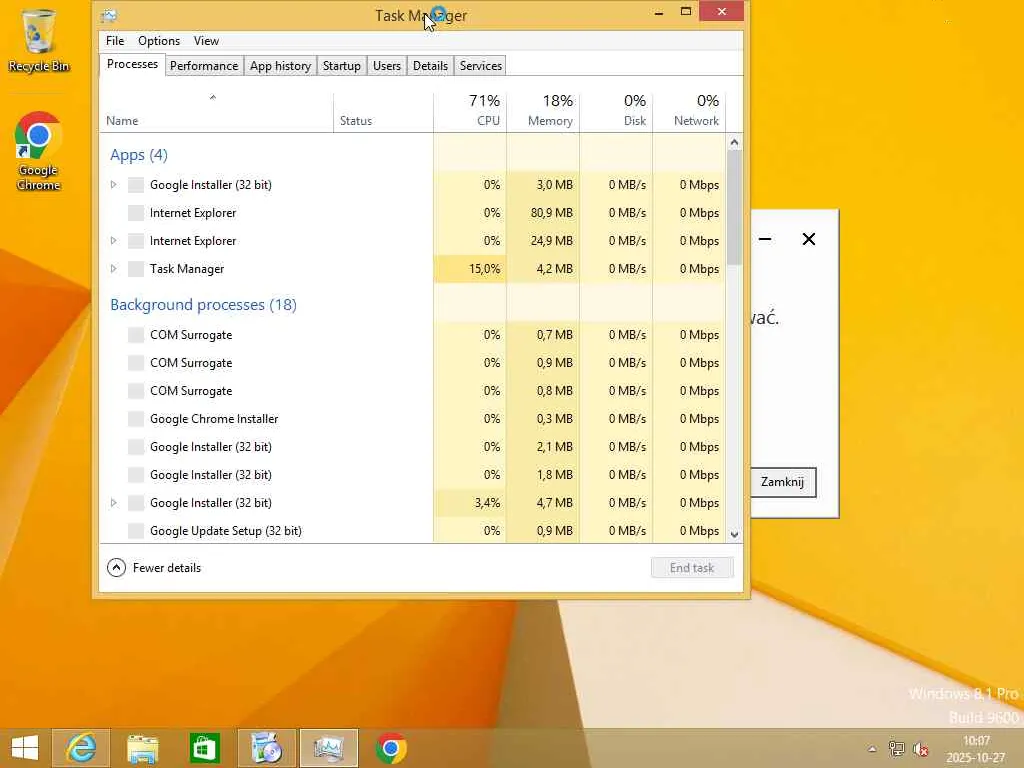The height and width of the screenshot is (768, 1024).
Task: Open the View menu
Action: (x=206, y=40)
